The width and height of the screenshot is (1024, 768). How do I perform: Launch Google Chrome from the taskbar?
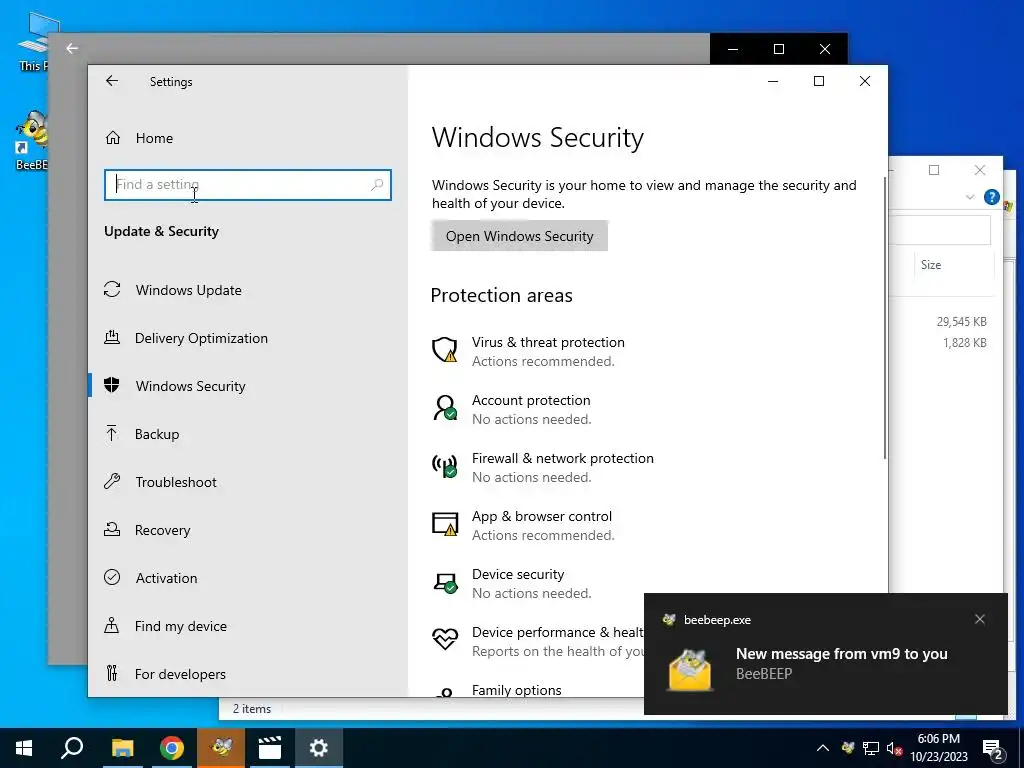point(172,748)
